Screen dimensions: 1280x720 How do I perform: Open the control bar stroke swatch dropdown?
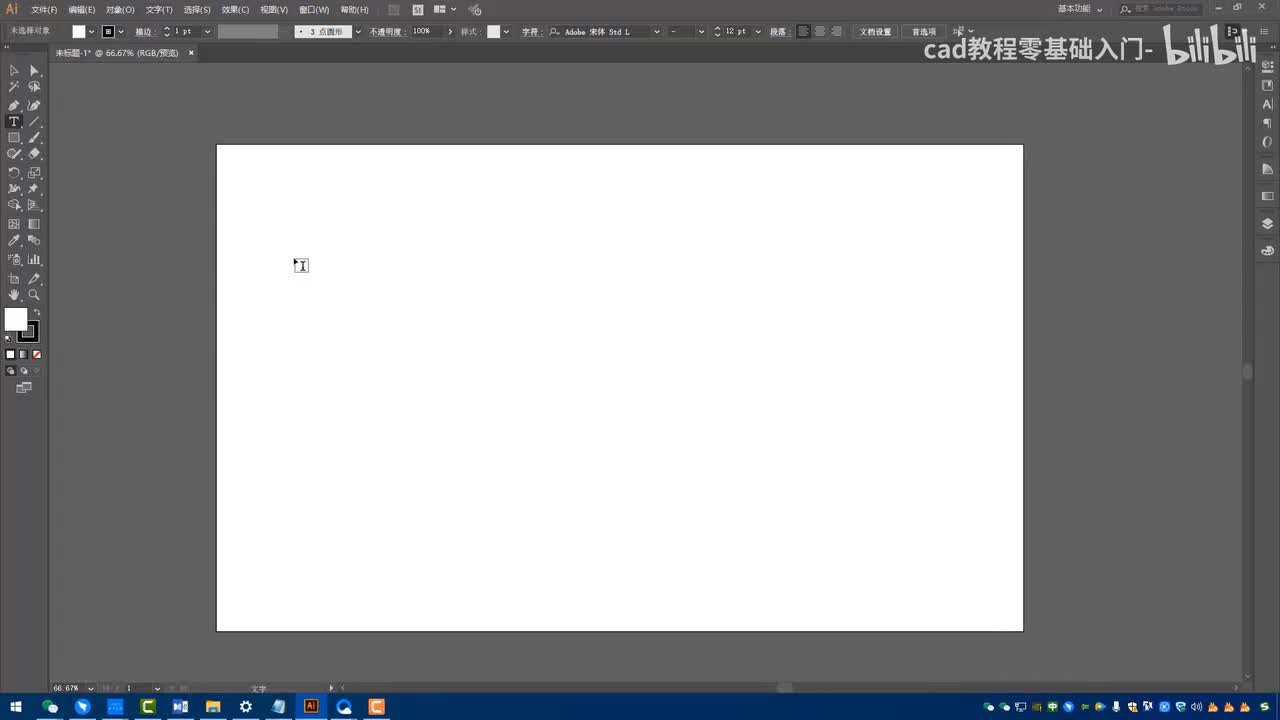pyautogui.click(x=122, y=32)
